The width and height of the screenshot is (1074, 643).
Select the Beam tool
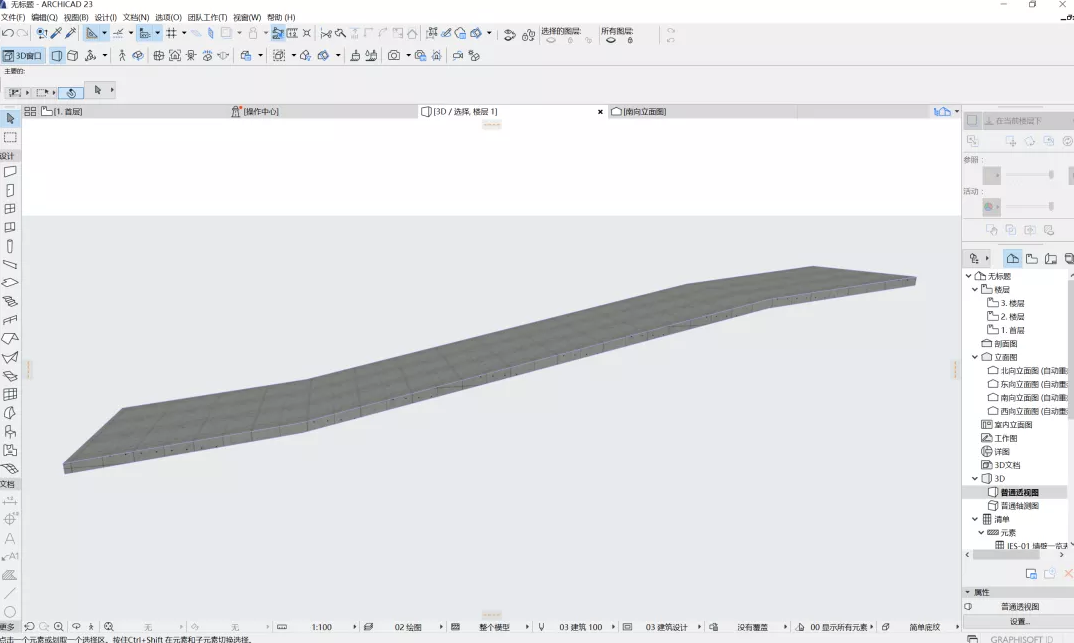10,264
